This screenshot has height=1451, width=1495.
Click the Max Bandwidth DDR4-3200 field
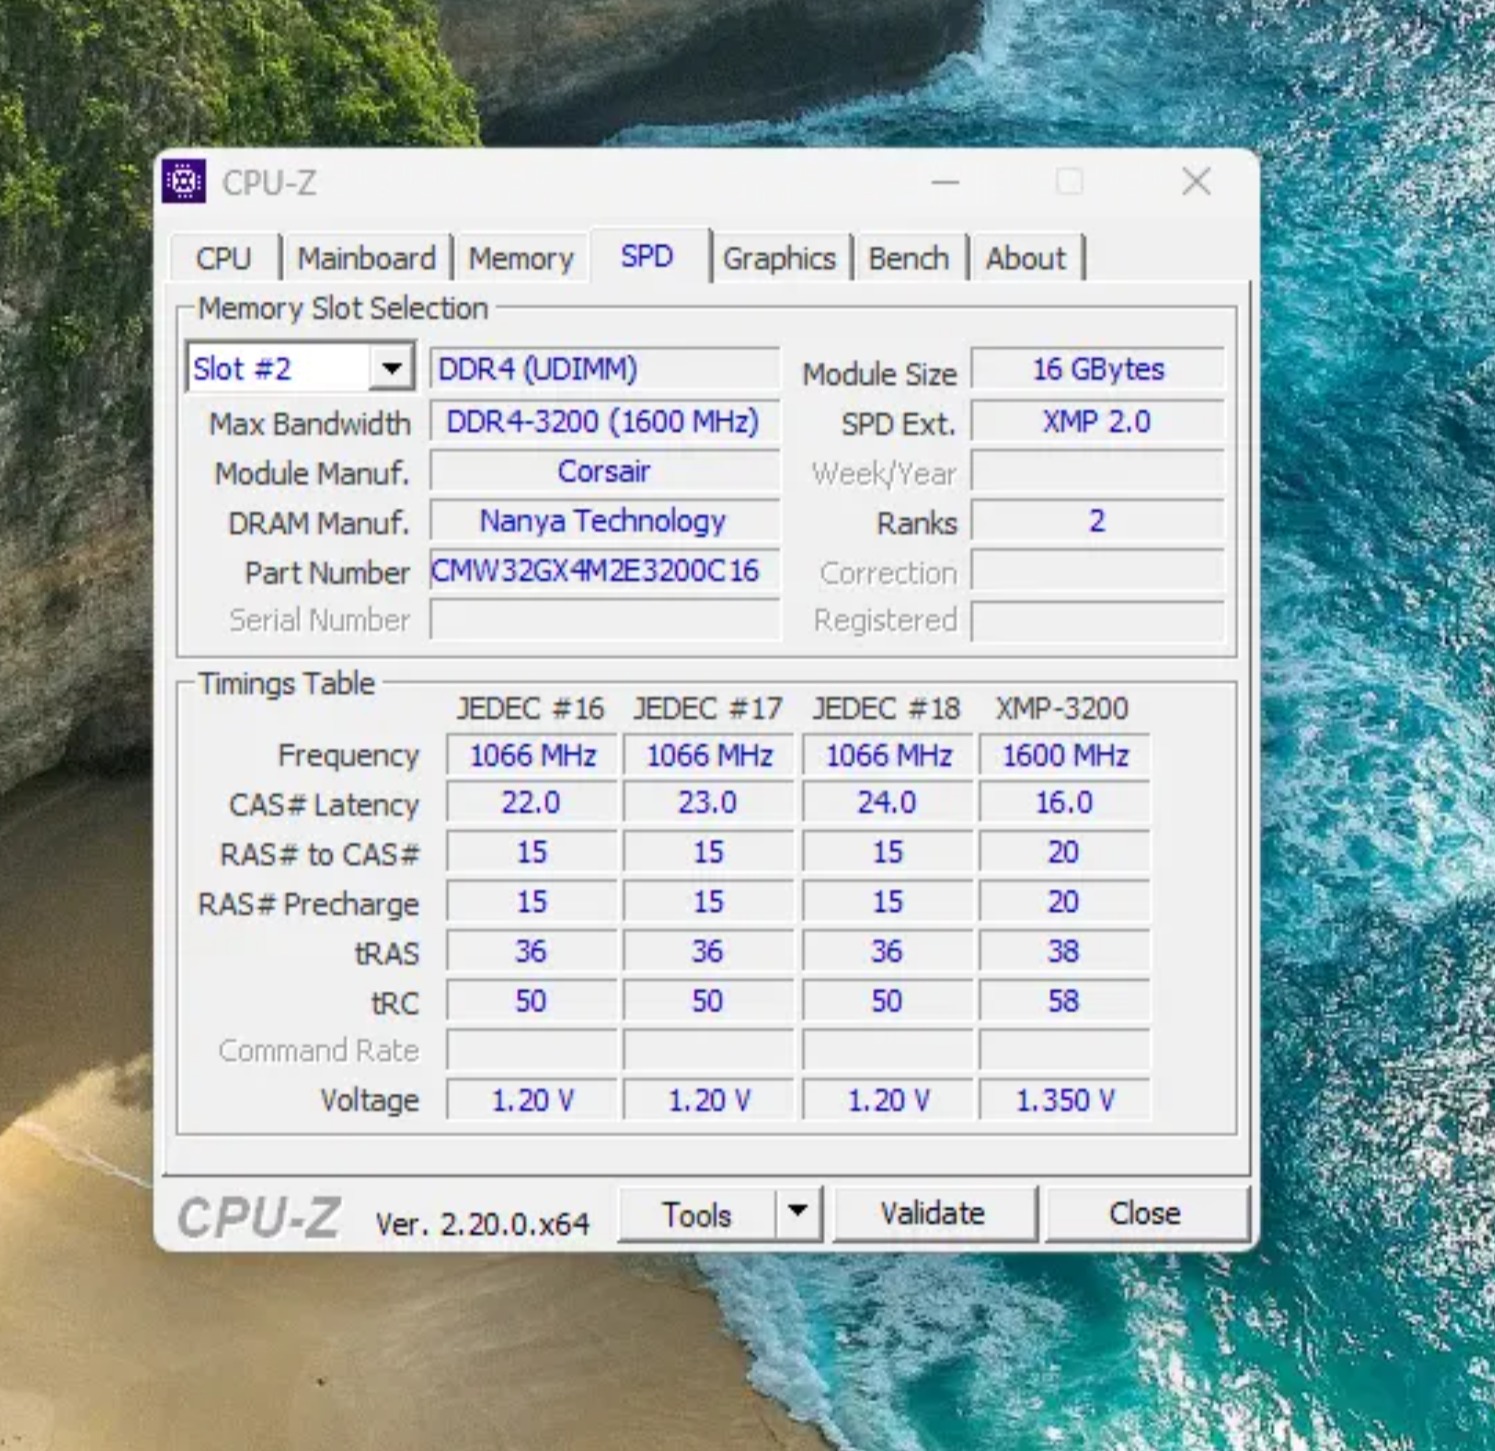click(604, 421)
